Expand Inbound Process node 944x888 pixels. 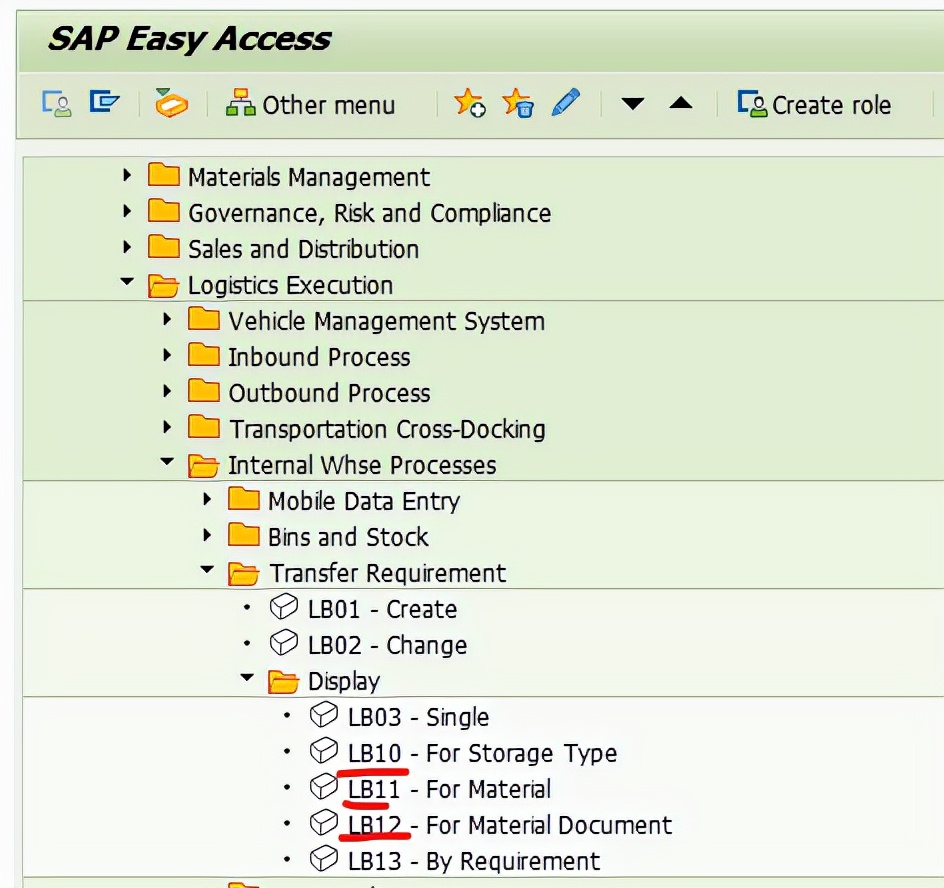pyautogui.click(x=167, y=355)
